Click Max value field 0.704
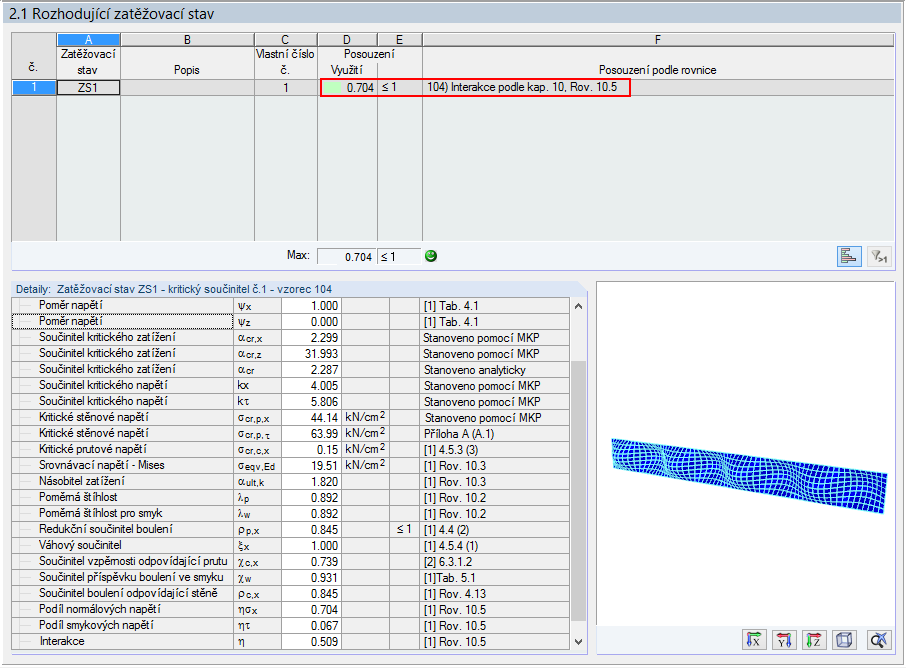This screenshot has width=906, height=668. click(347, 257)
